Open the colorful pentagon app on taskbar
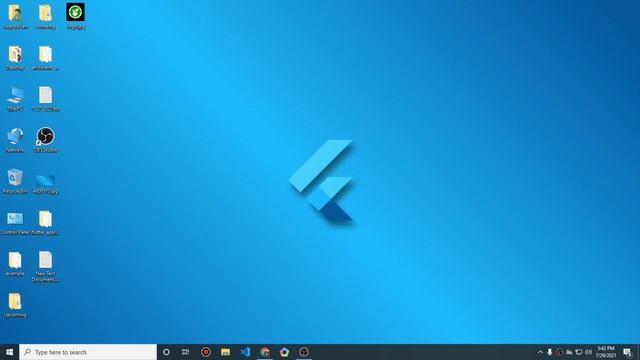This screenshot has height=360, width=640. click(x=284, y=352)
